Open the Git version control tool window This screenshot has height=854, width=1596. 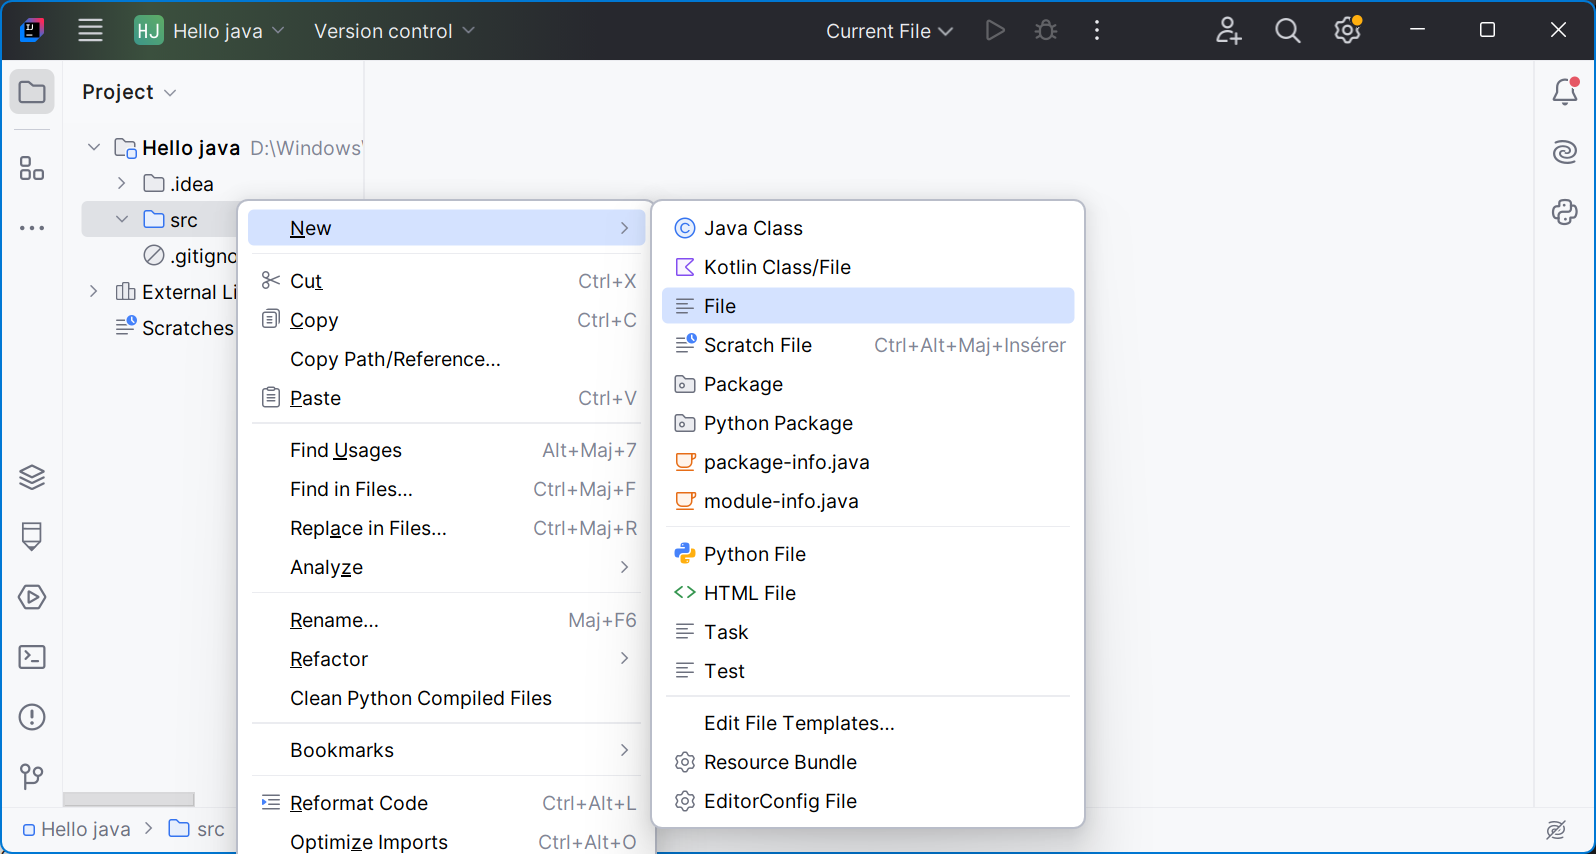32,776
